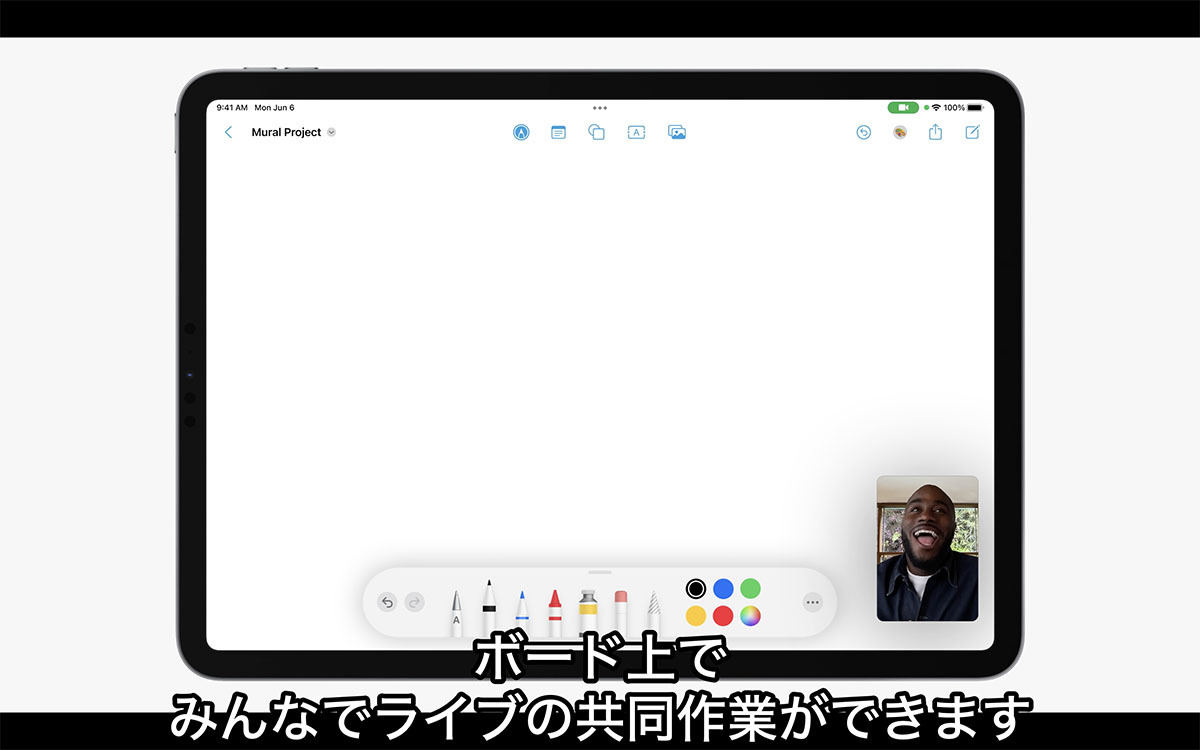Open the multitasking three-dot menu

coord(600,107)
